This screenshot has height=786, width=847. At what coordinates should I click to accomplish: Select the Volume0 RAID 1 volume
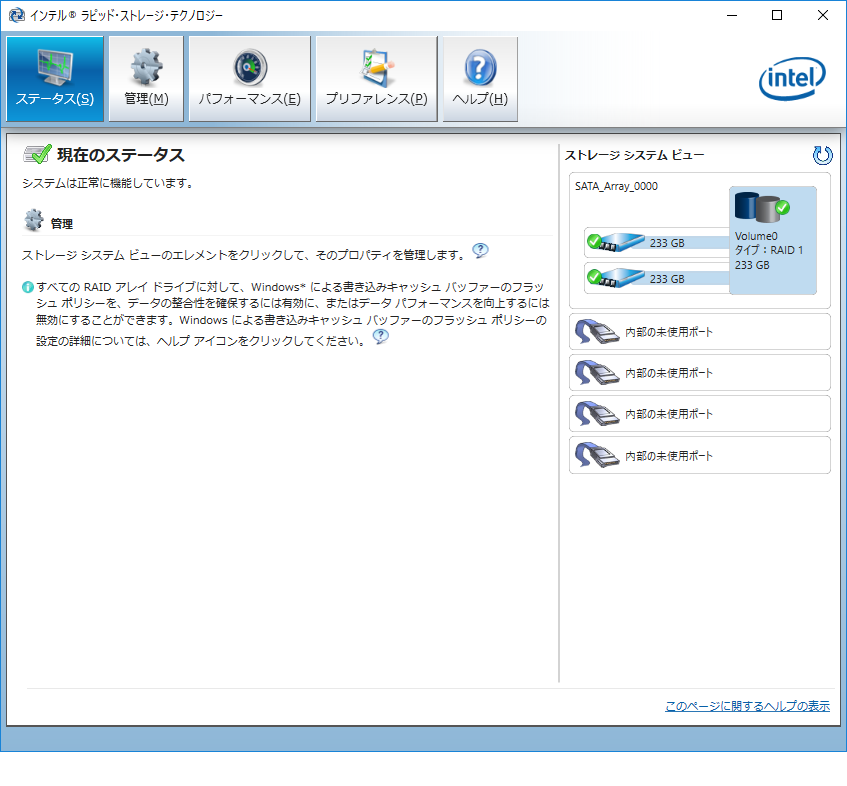(772, 240)
